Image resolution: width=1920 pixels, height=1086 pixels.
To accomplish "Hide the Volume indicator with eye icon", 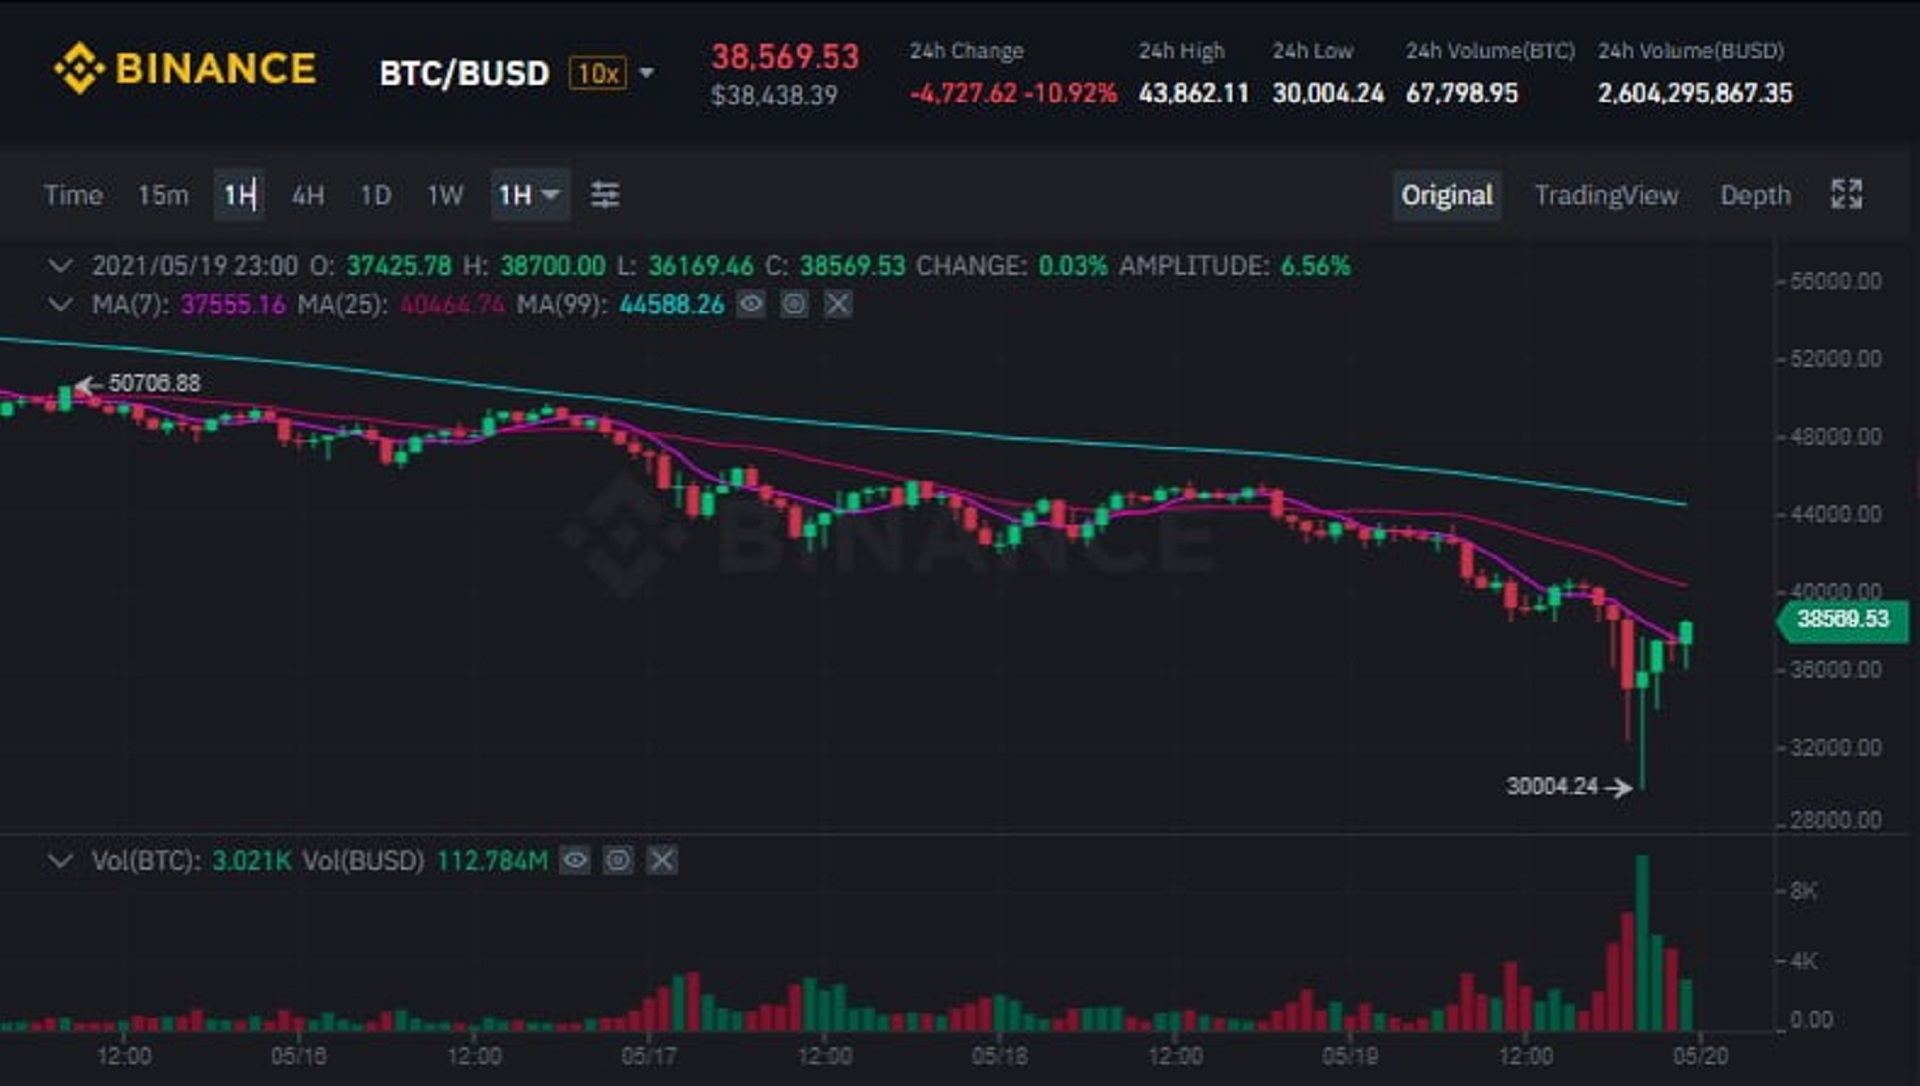I will point(575,860).
